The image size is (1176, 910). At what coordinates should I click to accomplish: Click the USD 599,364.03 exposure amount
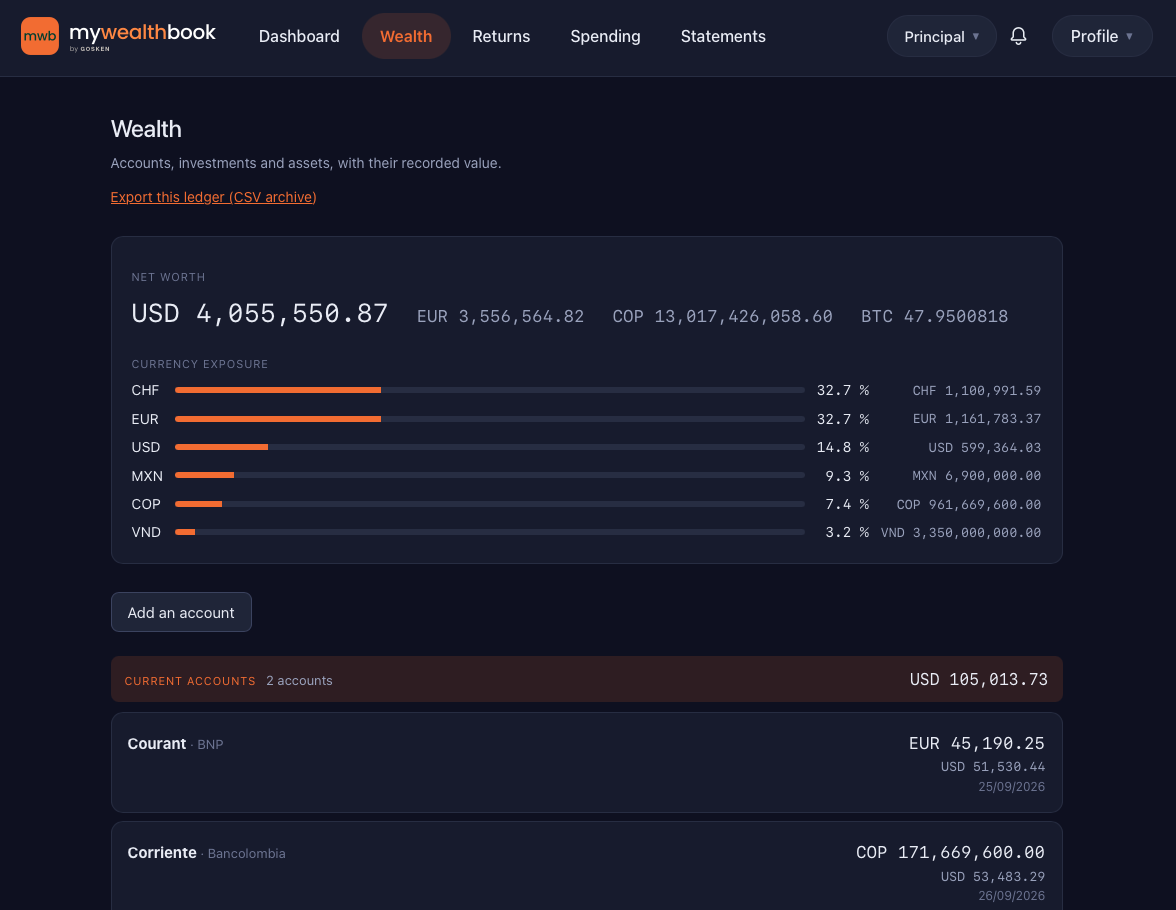tap(985, 447)
